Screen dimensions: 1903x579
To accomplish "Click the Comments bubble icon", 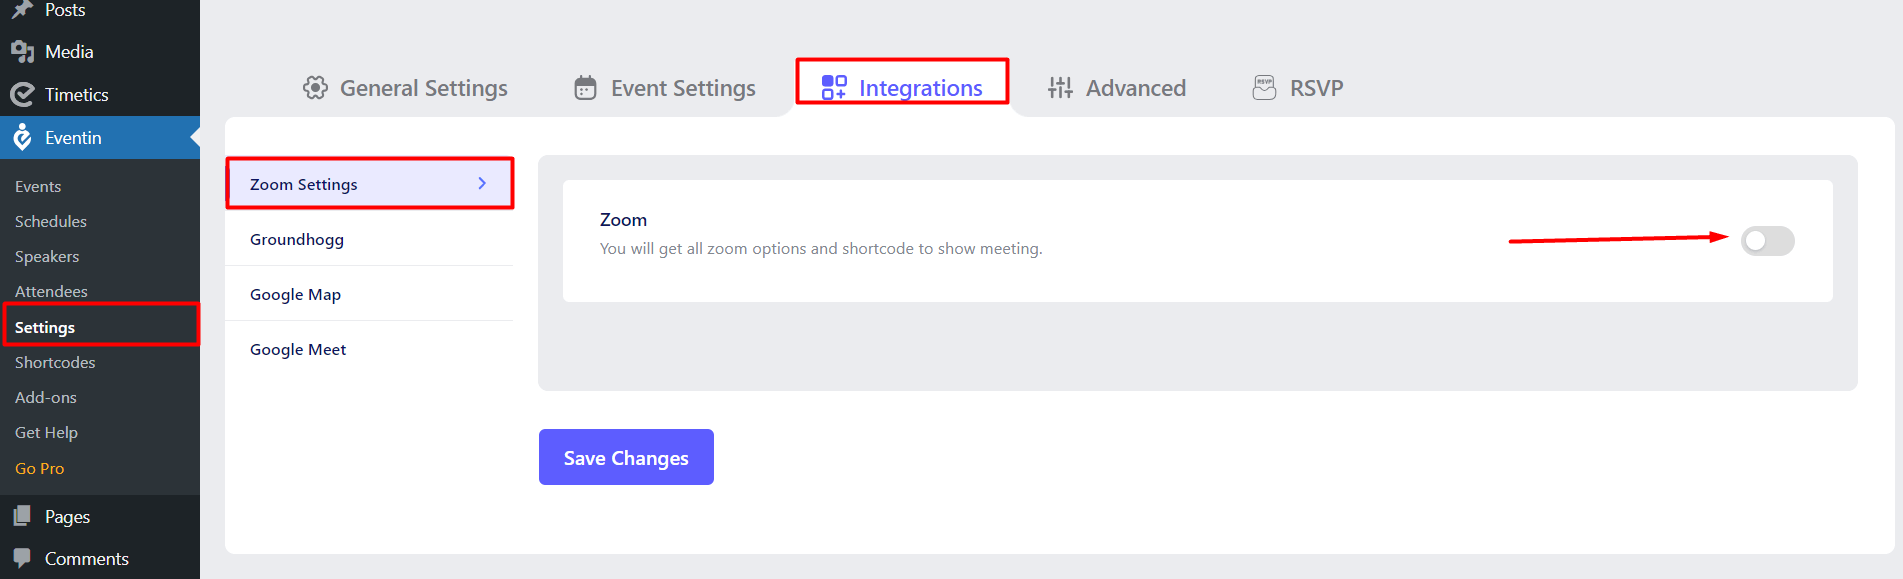I will click(22, 558).
